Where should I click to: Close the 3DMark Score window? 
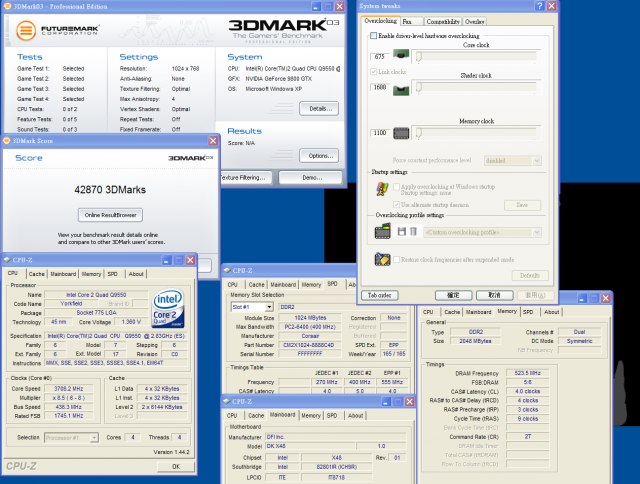point(213,141)
